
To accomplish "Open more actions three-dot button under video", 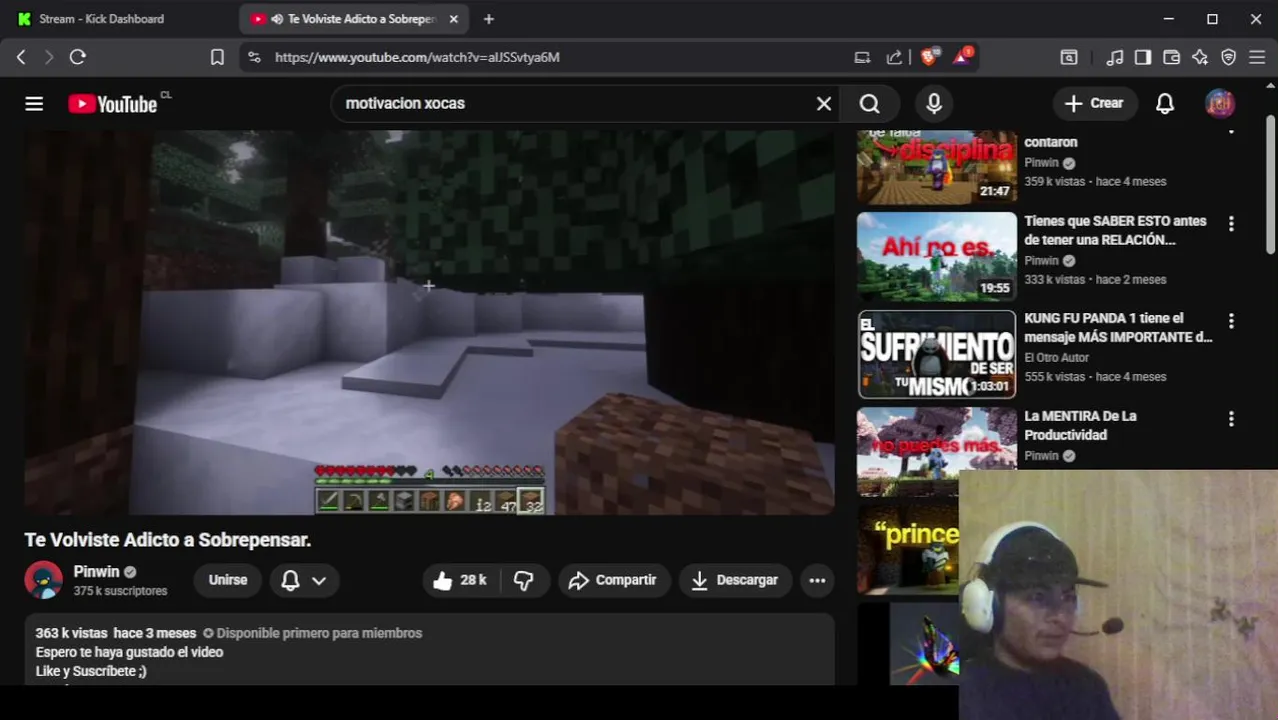I will click(817, 580).
